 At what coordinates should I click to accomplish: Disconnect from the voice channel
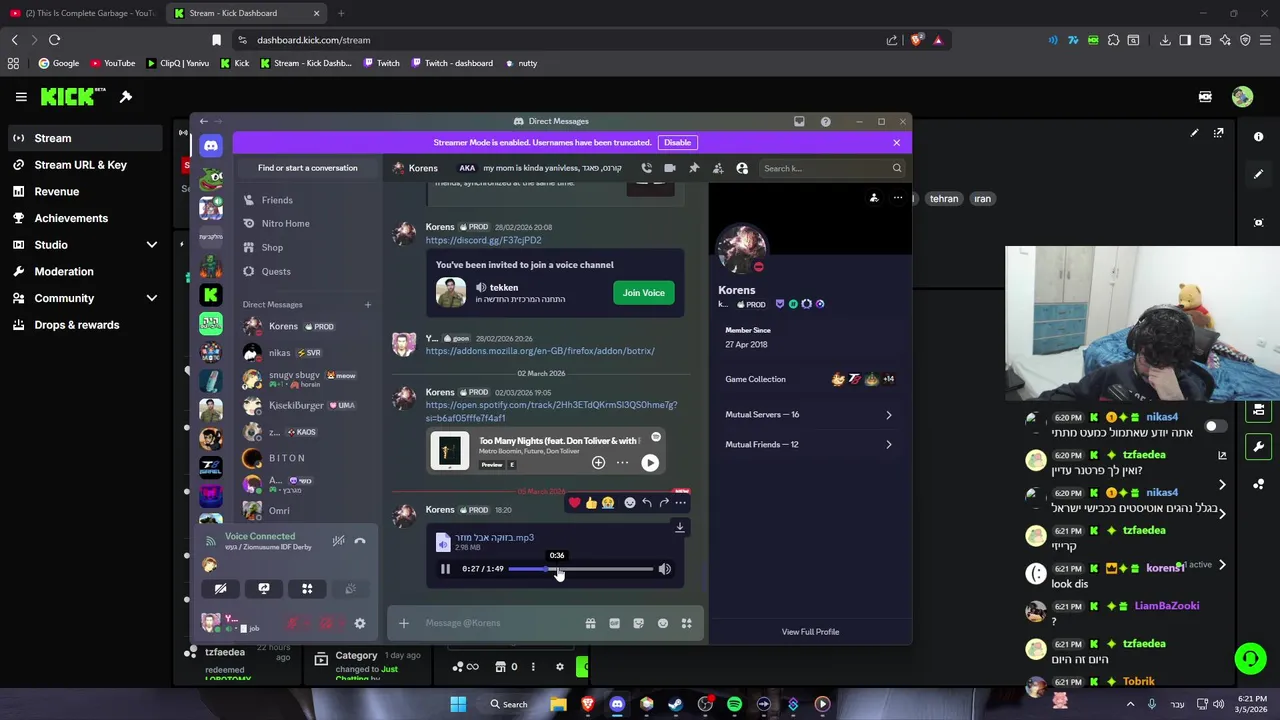click(360, 541)
